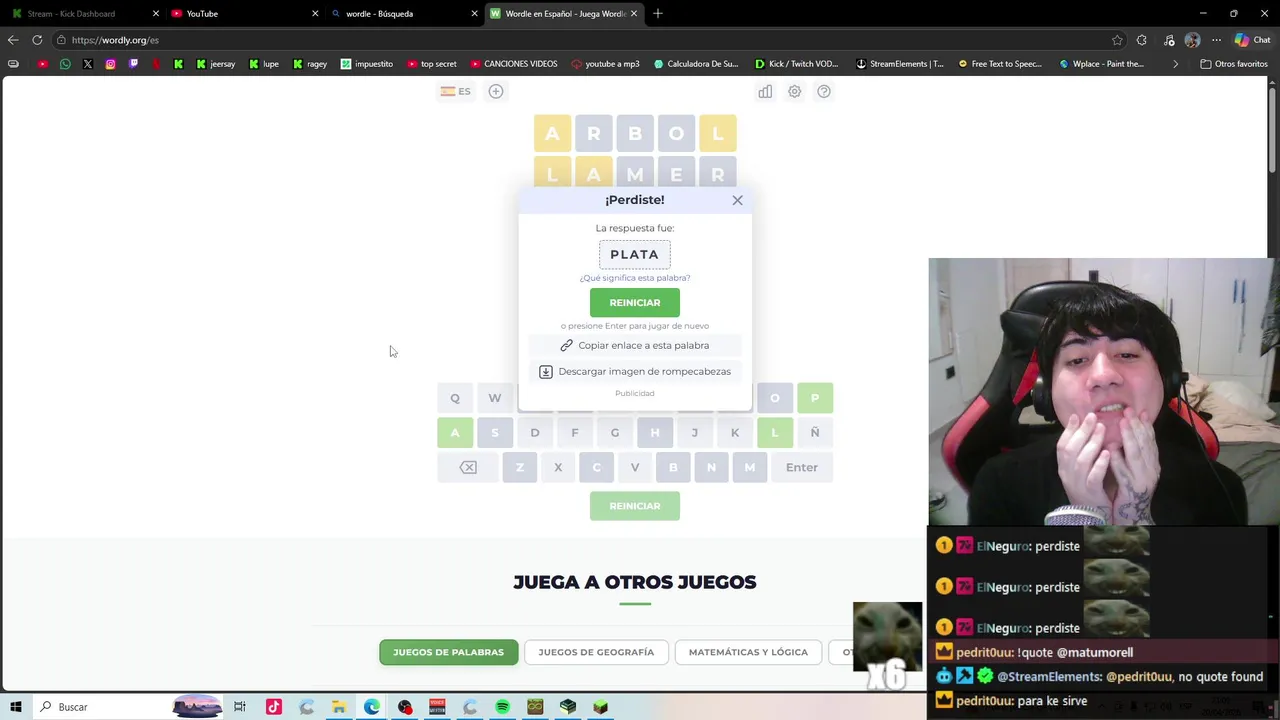Open the WhatsApp bookmark icon
This screenshot has height=720, width=1280.
tap(65, 64)
